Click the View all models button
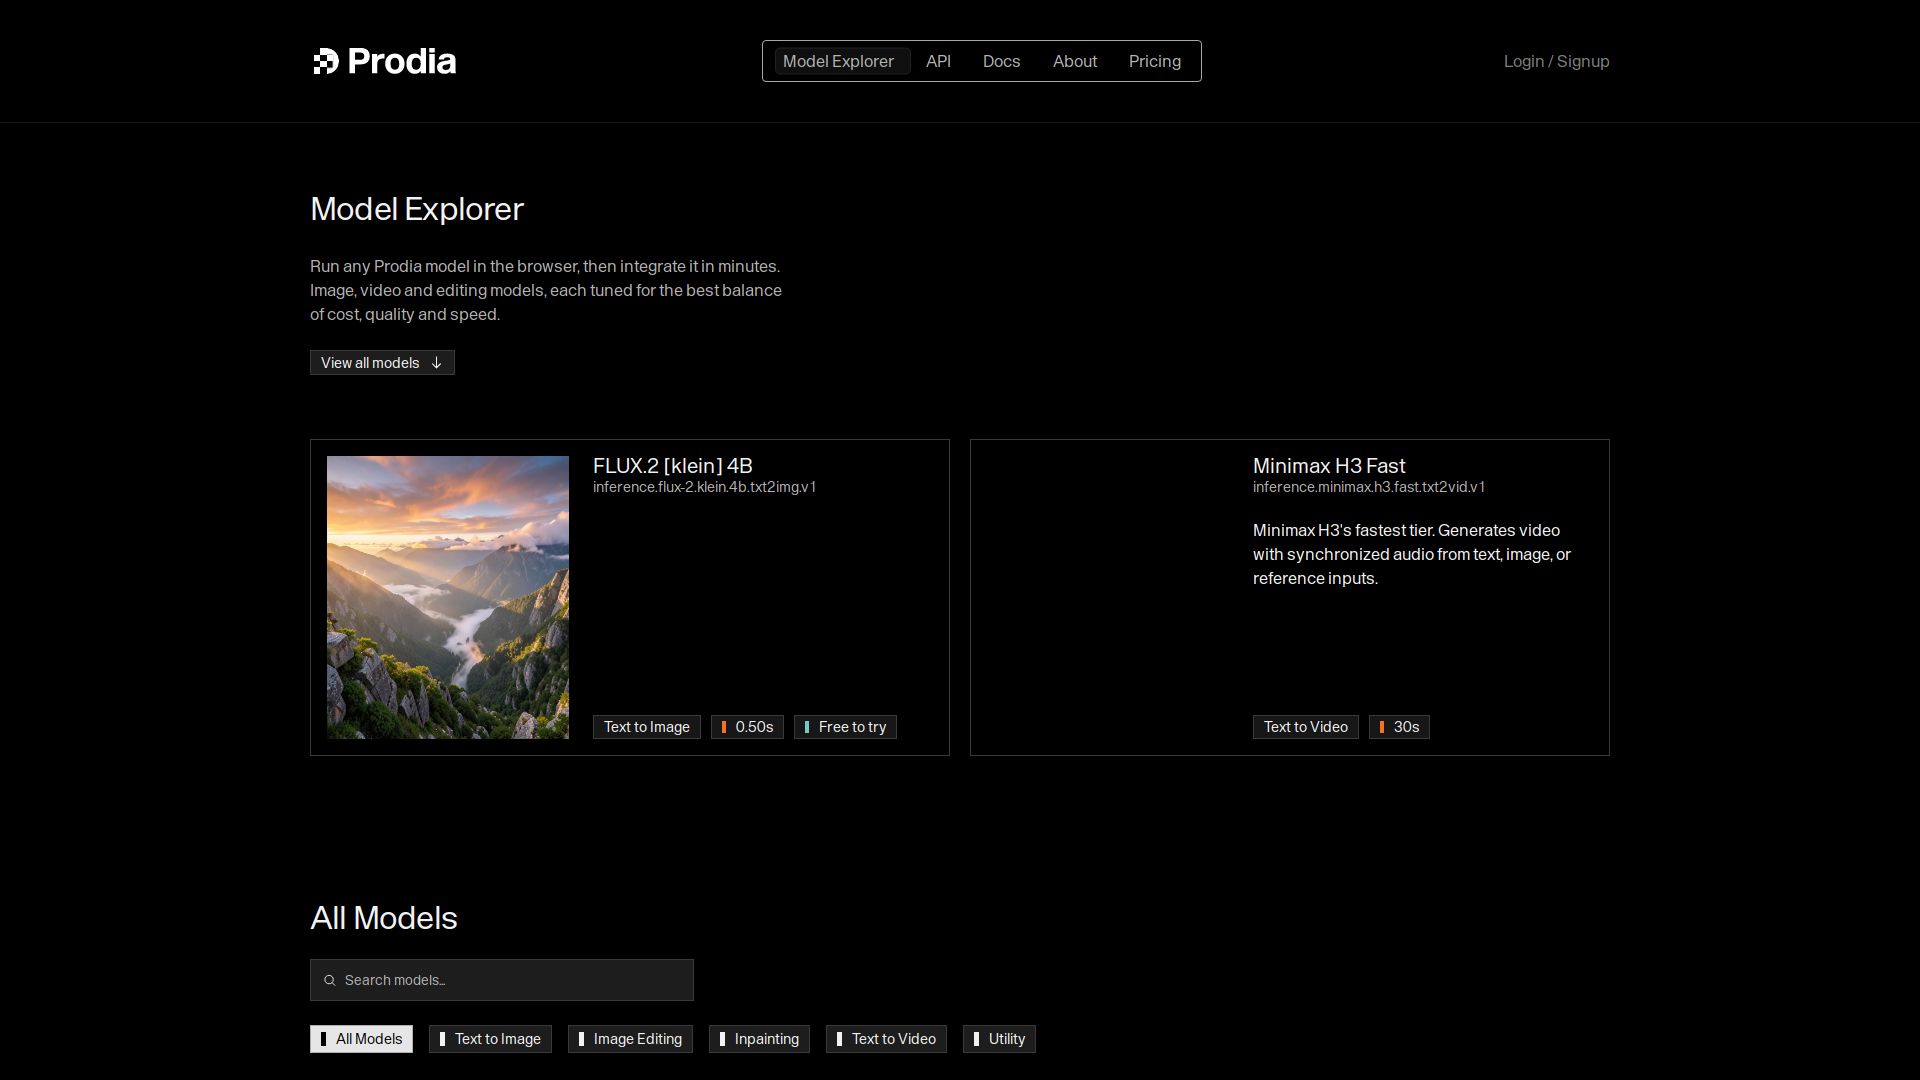The image size is (1920, 1080). pos(382,363)
